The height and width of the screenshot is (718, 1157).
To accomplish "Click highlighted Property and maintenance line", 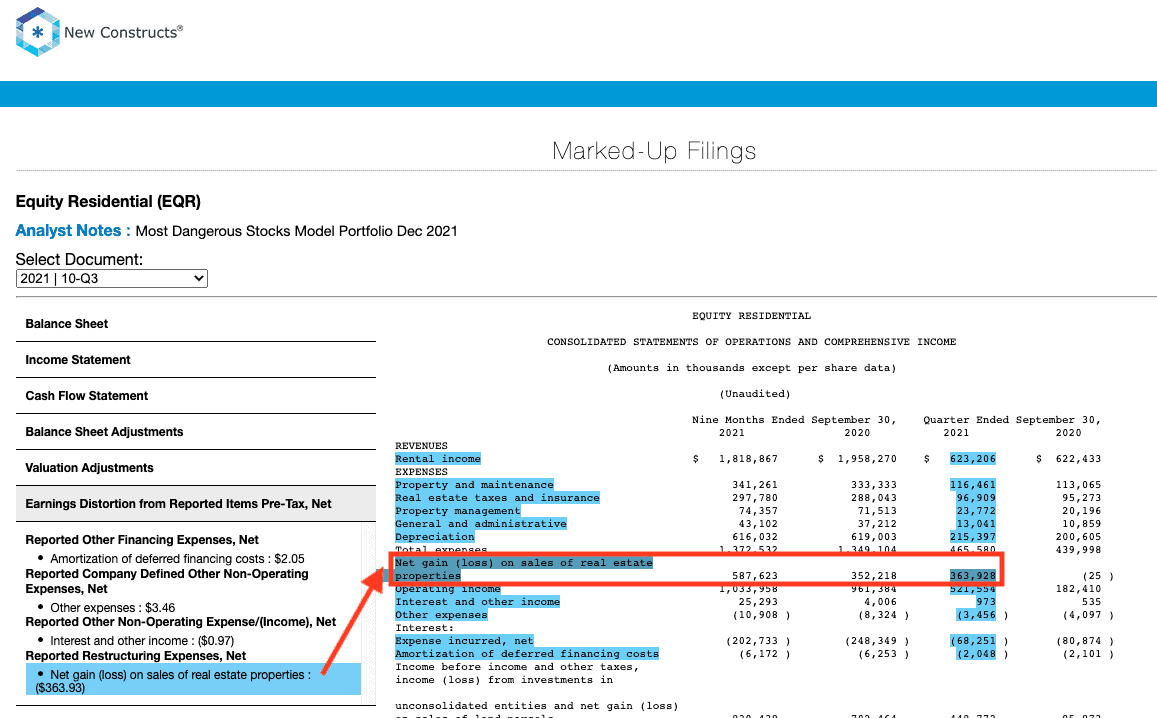I will (474, 485).
